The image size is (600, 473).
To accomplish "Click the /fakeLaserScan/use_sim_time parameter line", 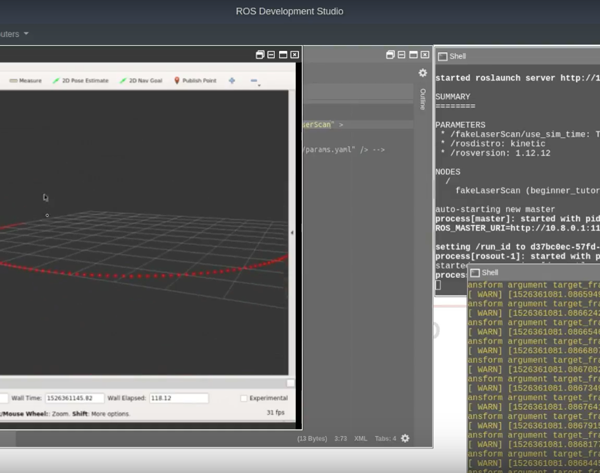I will [x=520, y=134].
